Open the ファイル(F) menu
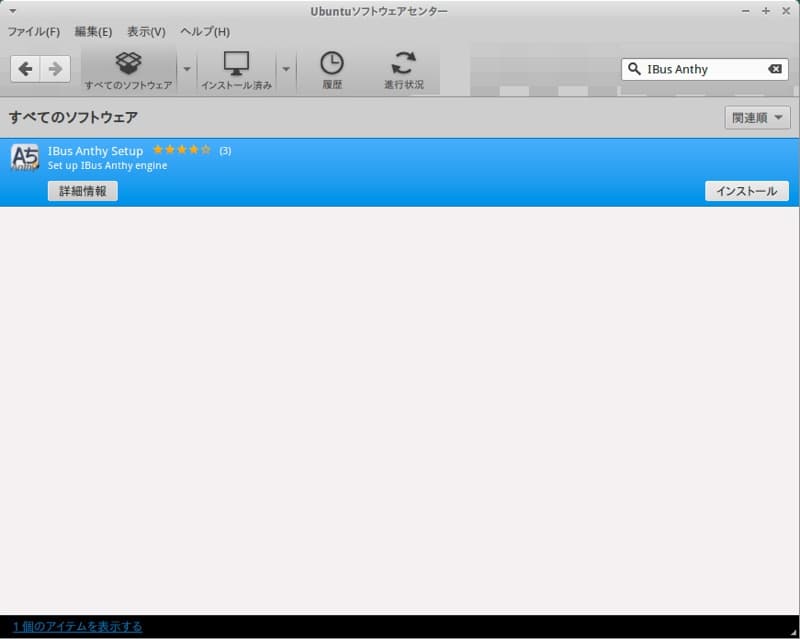This screenshot has width=800, height=639. point(34,32)
